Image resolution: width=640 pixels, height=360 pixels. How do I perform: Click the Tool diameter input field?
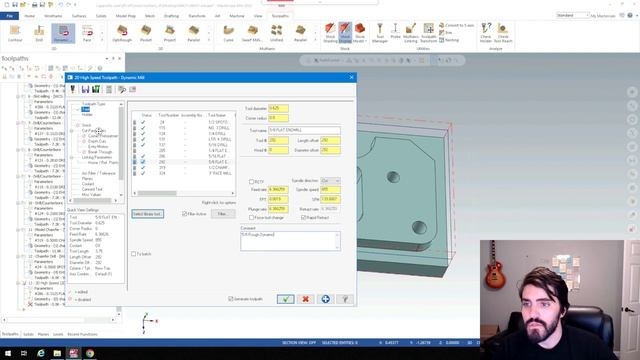pyautogui.click(x=278, y=108)
